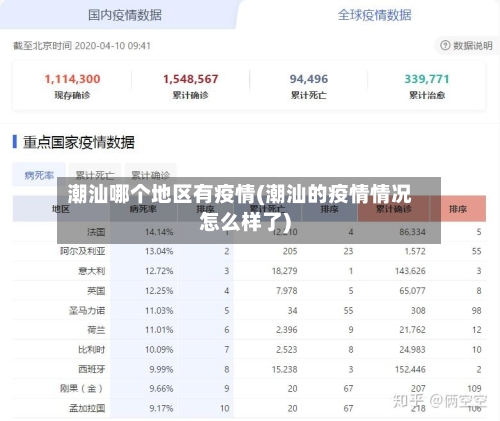Click the 308 confirmed cell for 圣马力诺
The width and height of the screenshot is (500, 421).
[418, 310]
